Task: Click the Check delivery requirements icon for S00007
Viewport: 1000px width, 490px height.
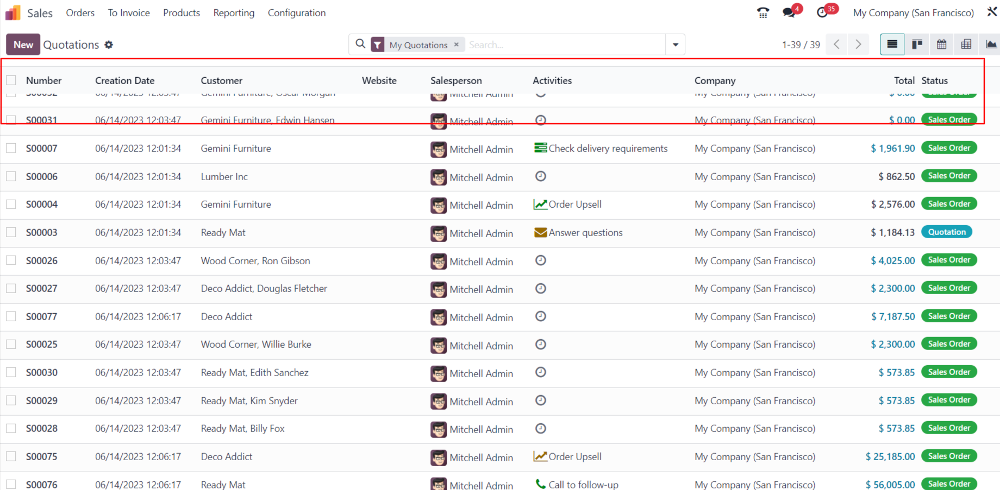Action: [x=540, y=148]
